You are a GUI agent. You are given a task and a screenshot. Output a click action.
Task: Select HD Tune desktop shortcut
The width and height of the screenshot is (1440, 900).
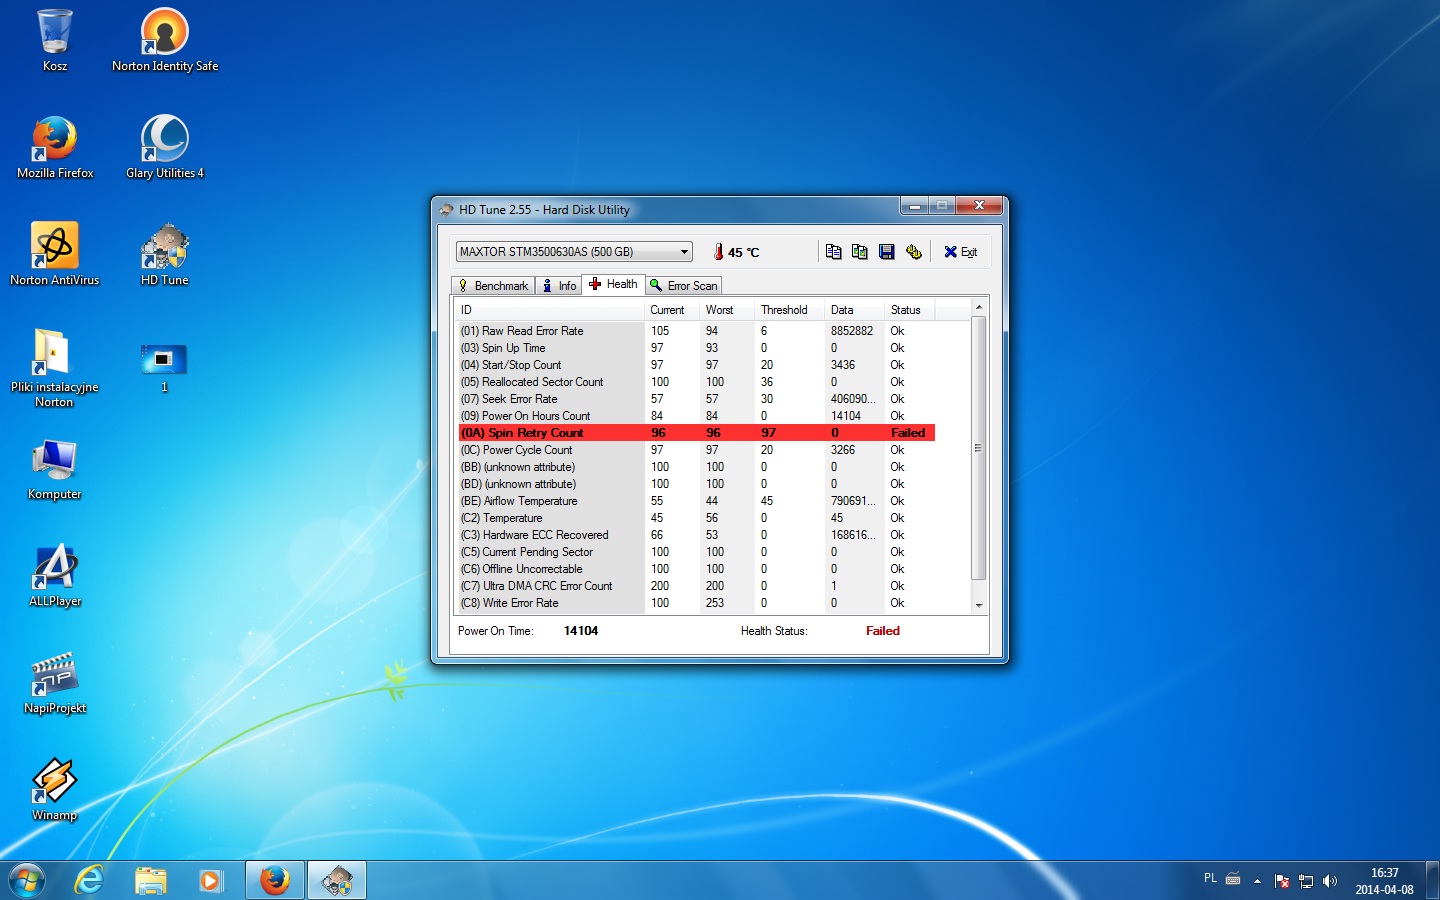tap(165, 255)
